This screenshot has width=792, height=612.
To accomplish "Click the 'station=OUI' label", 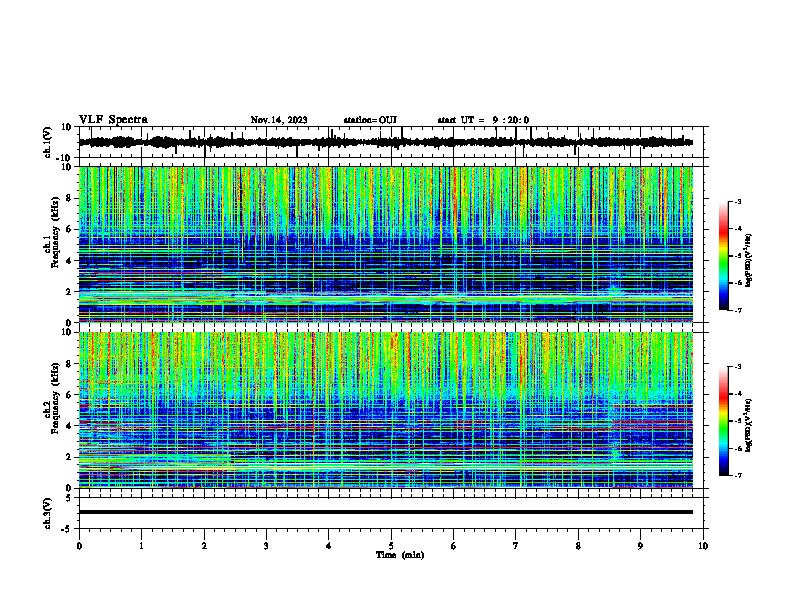I will click(370, 120).
